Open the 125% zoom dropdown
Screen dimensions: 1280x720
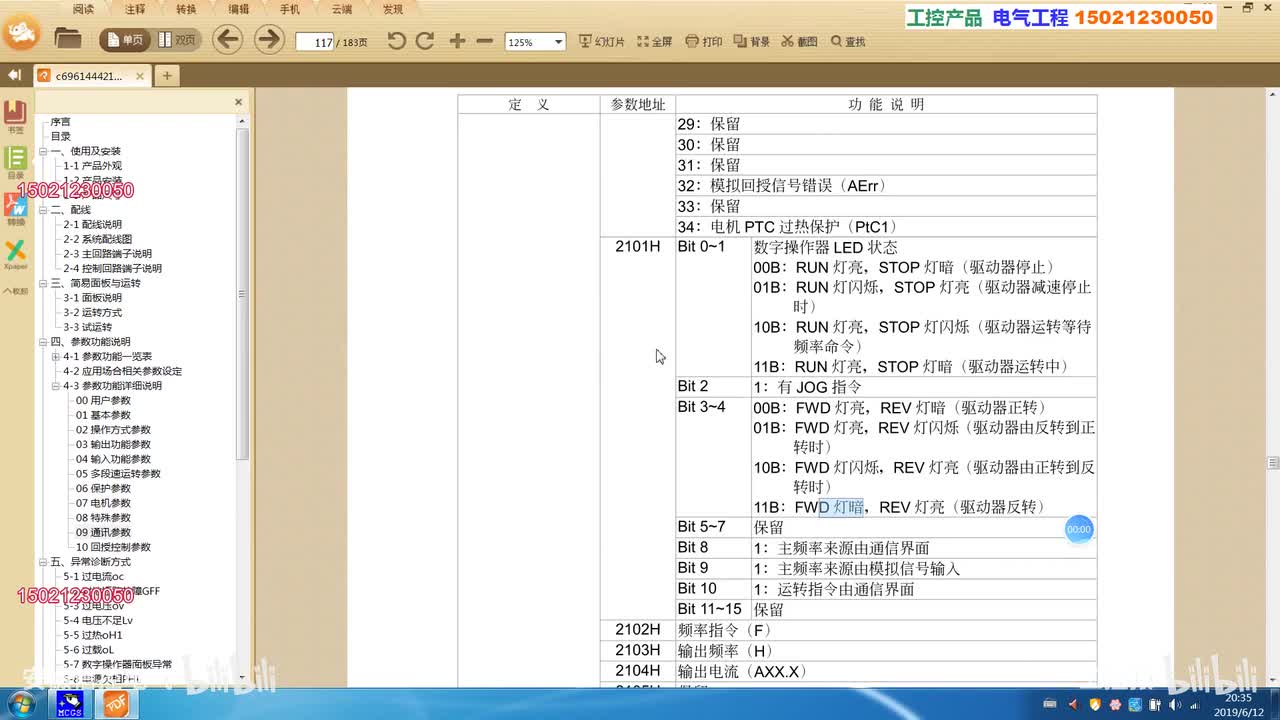(x=559, y=42)
